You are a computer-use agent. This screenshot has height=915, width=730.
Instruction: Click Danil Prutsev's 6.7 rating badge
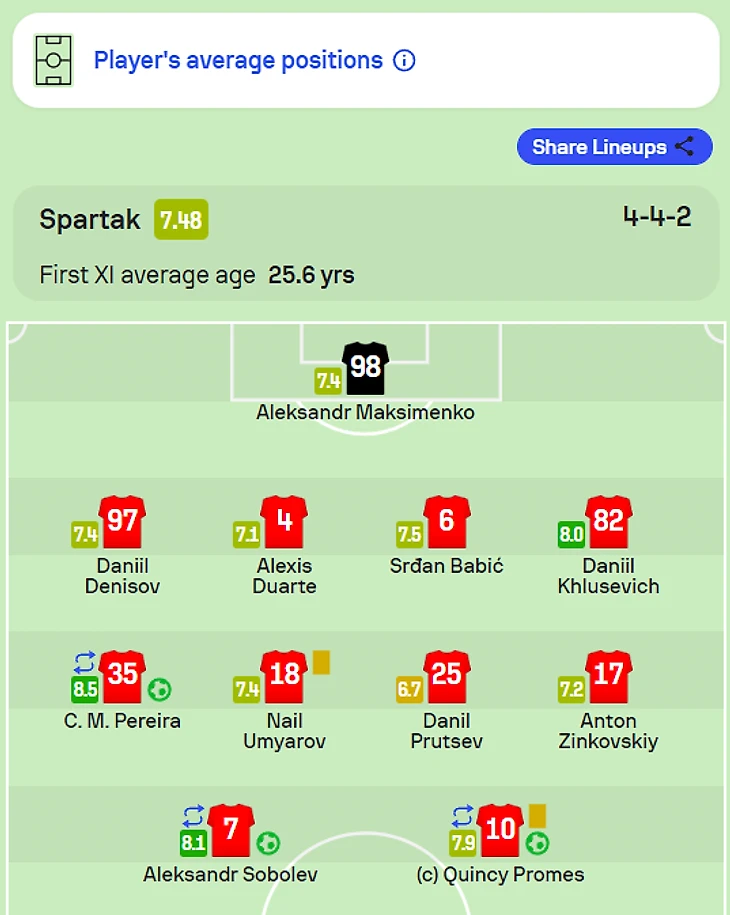click(x=410, y=689)
